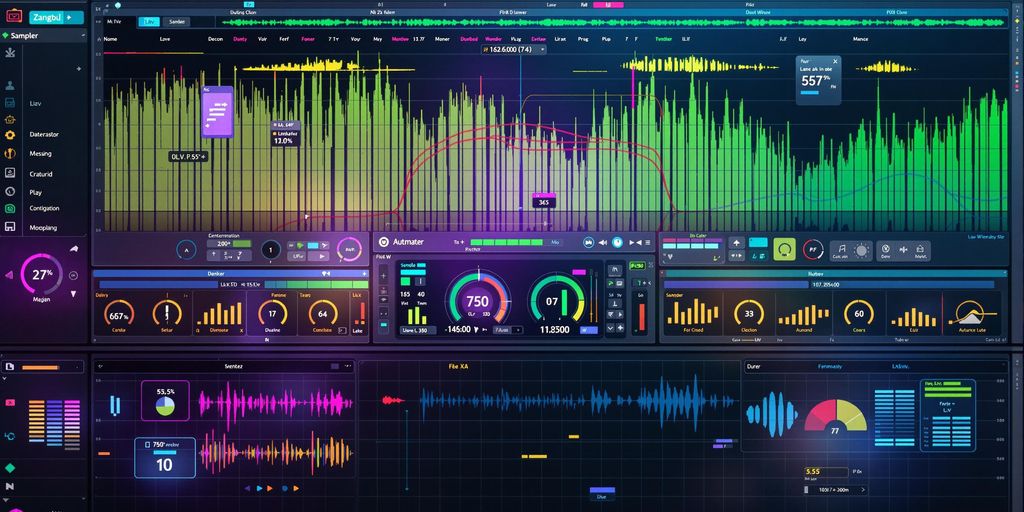1024x512 pixels.
Task: Click the 27% Magen dial
Action: tap(42, 274)
